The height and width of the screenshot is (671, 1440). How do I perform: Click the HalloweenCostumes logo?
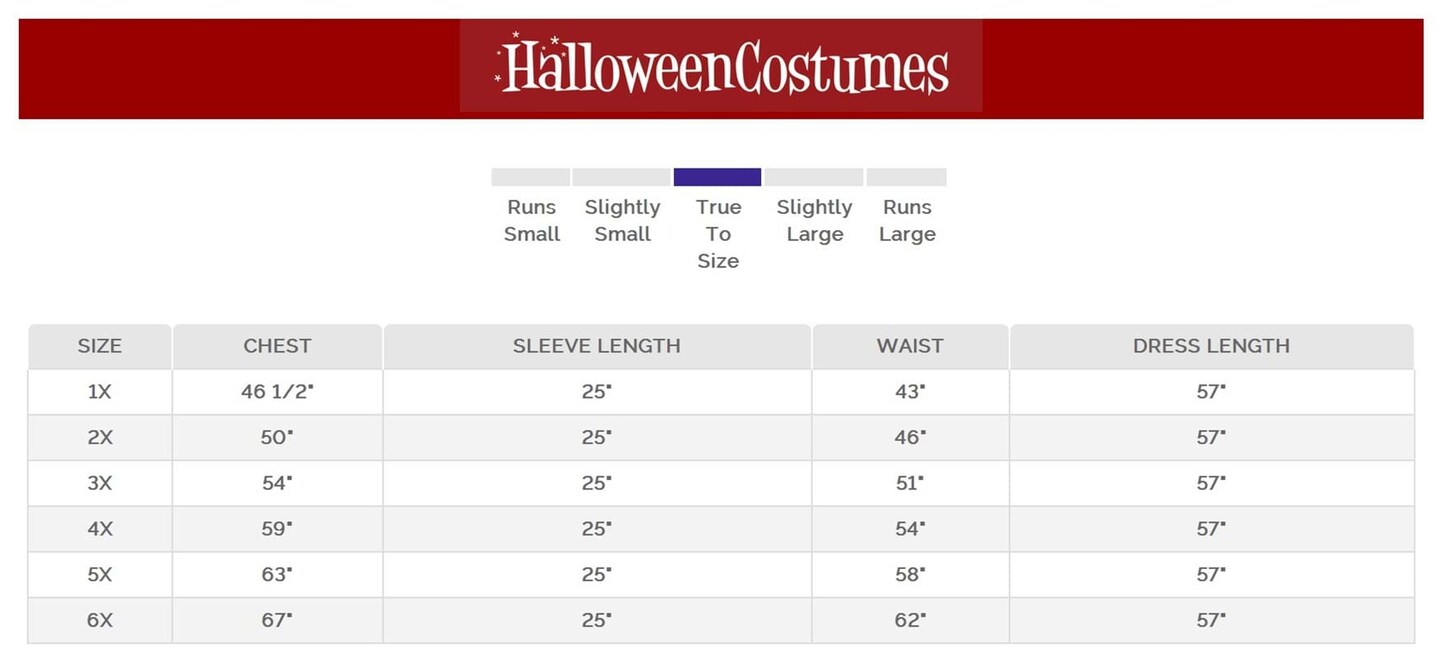[x=721, y=67]
